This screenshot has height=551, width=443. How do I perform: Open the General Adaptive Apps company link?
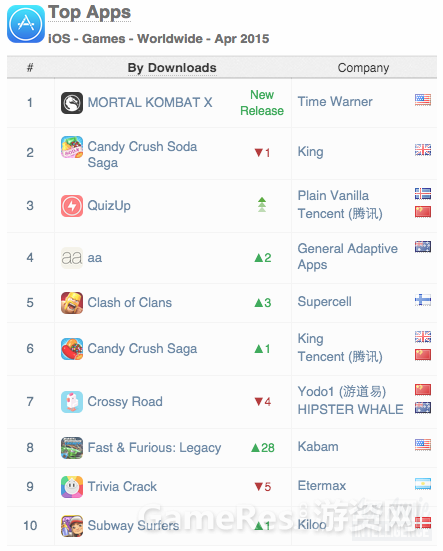(x=348, y=257)
